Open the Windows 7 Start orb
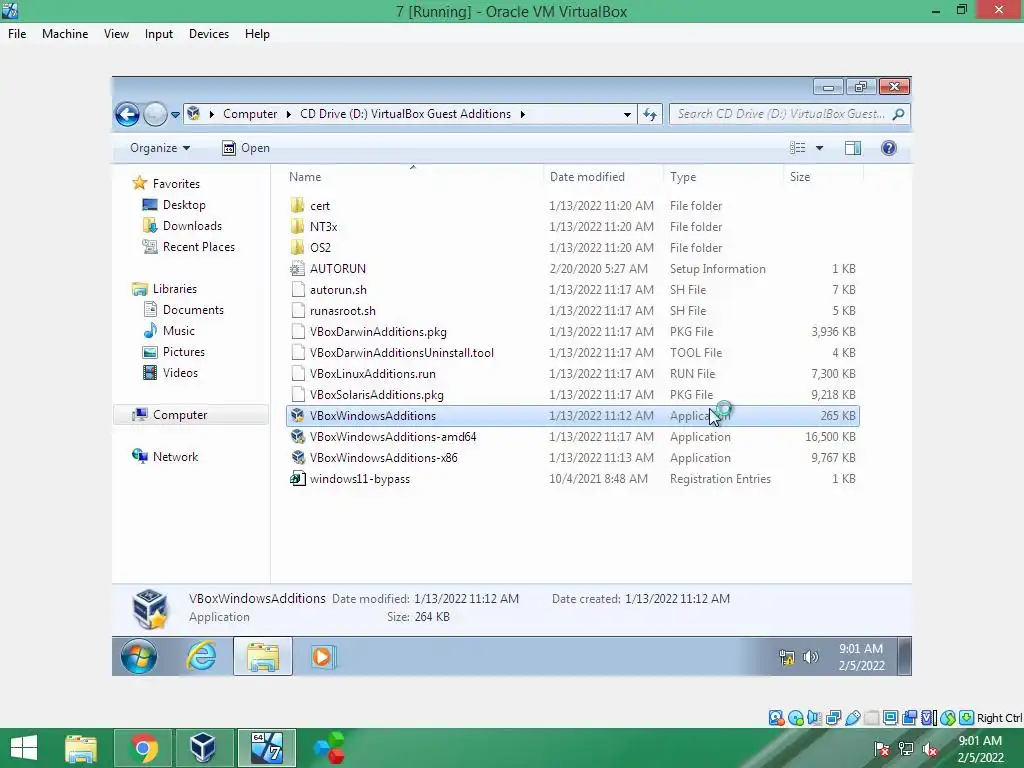The image size is (1024, 768). pyautogui.click(x=138, y=656)
